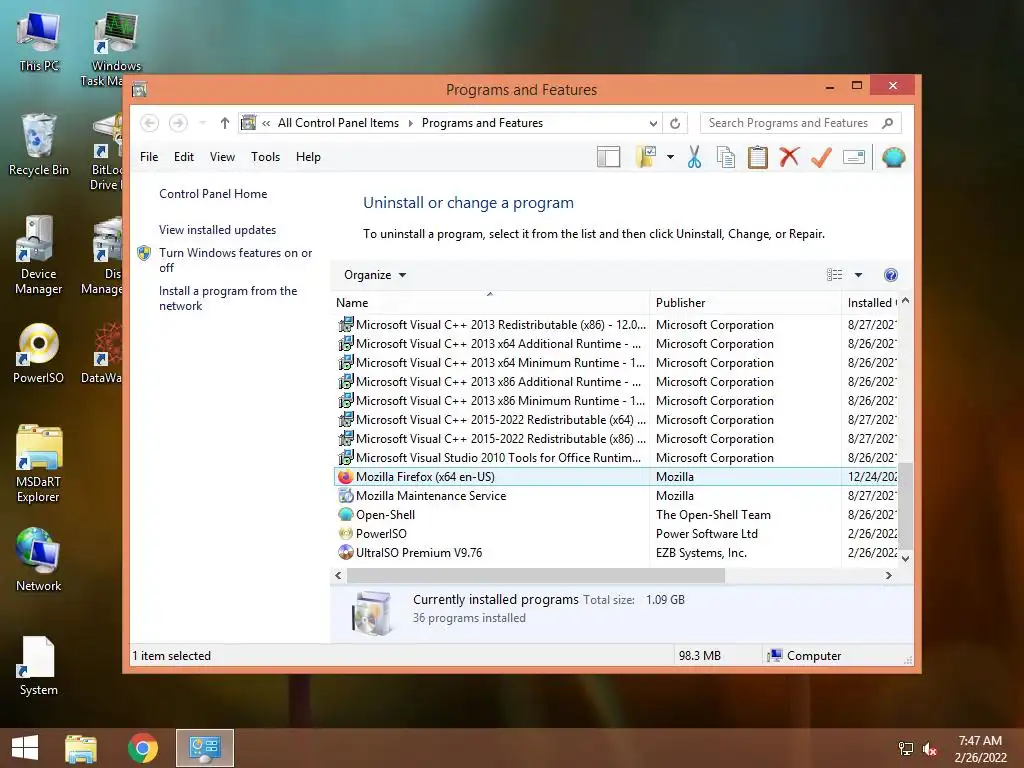Click the change view list icon

pos(834,275)
